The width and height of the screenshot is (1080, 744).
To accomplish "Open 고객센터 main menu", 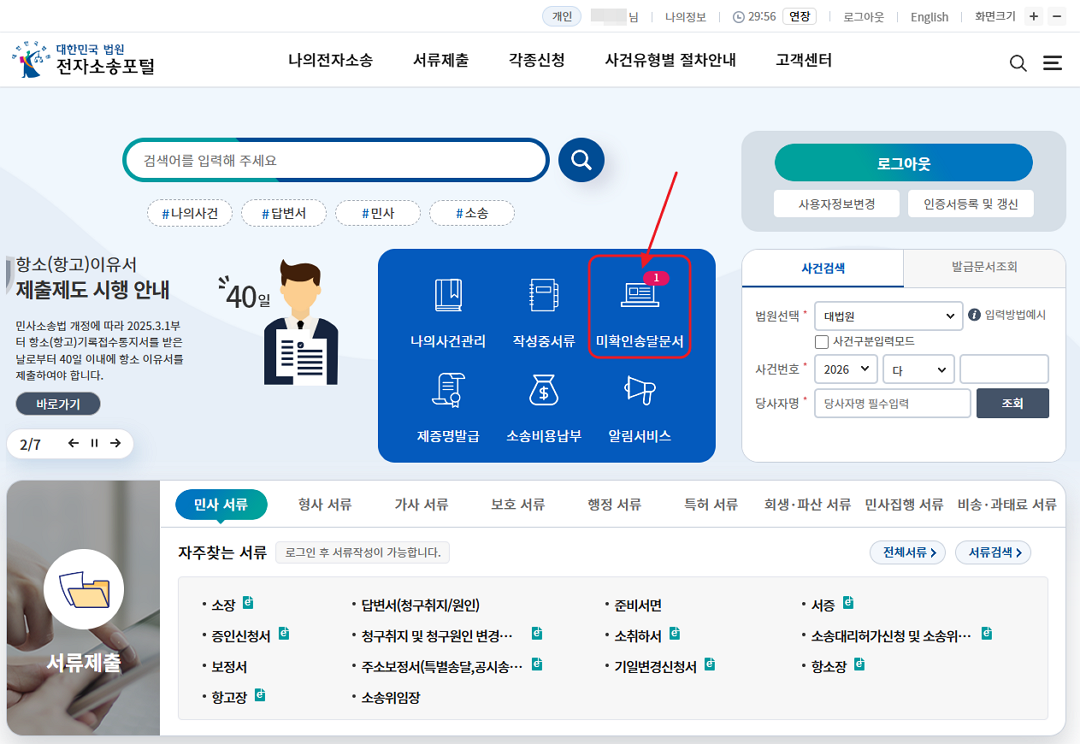I will tap(804, 61).
